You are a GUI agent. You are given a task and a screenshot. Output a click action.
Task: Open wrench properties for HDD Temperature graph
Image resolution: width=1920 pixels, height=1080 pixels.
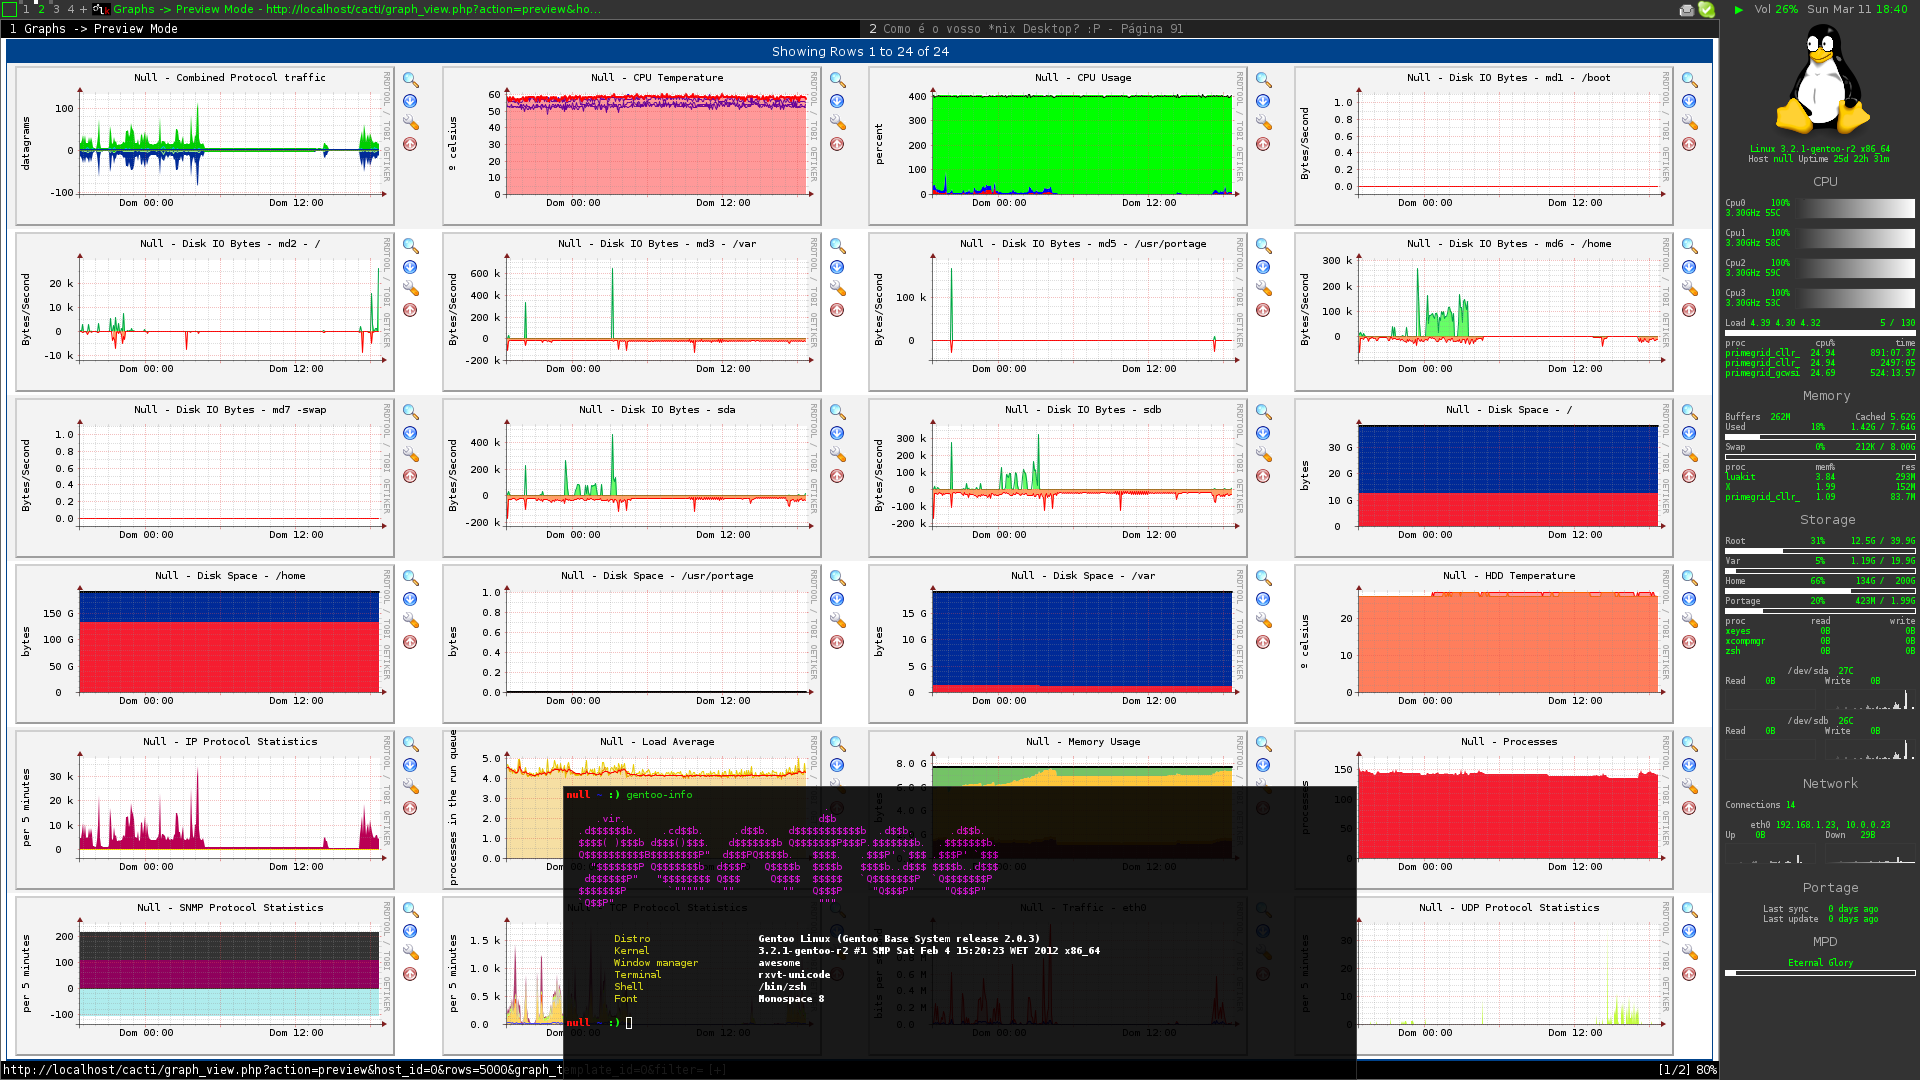(1690, 621)
